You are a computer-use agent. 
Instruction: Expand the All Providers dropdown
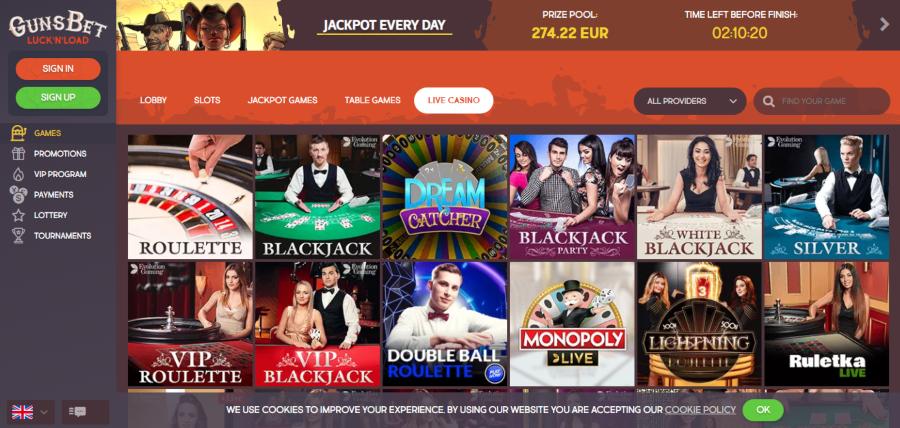coord(690,101)
